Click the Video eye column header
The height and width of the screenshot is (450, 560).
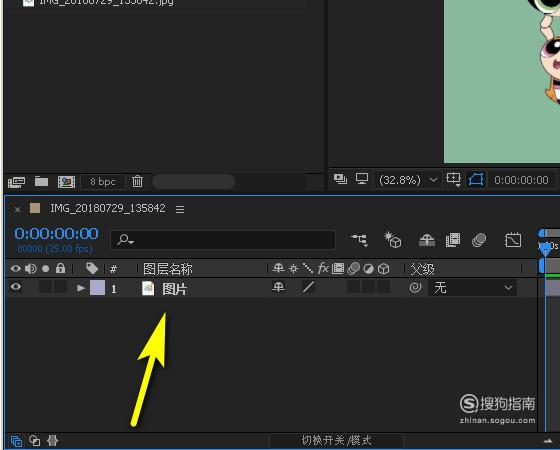pos(16,268)
